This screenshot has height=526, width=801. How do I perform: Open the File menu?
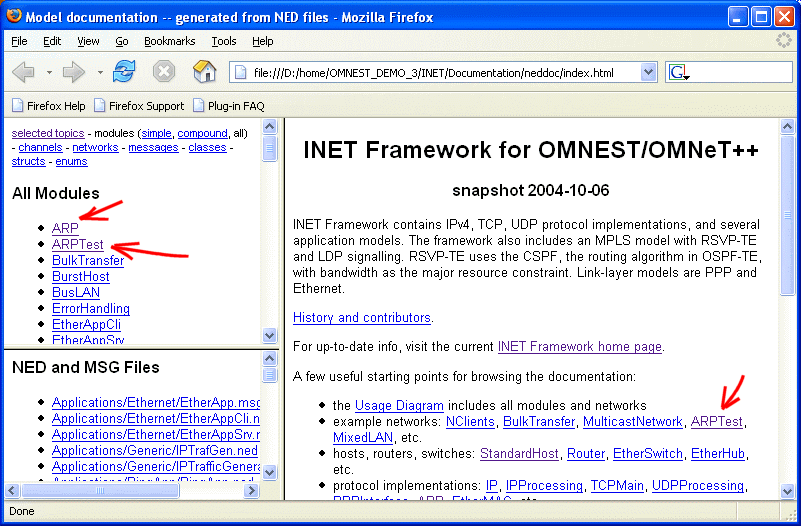tap(19, 41)
